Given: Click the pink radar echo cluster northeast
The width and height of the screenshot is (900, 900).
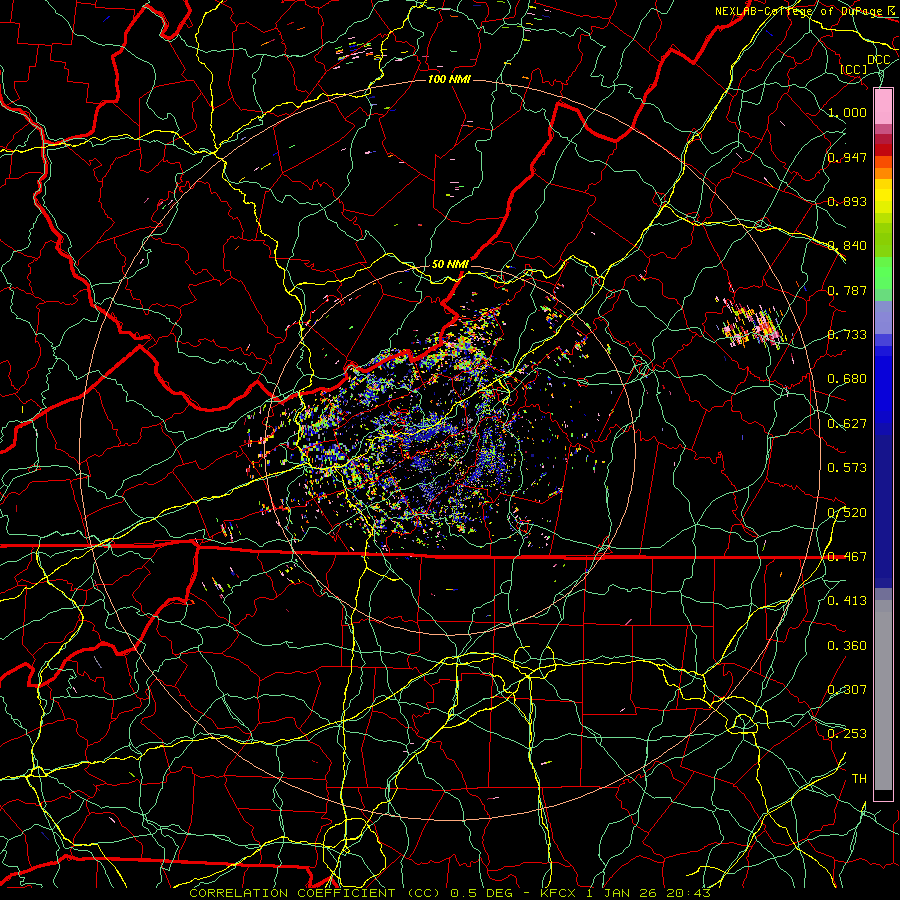Looking at the screenshot, I should pos(751,324).
